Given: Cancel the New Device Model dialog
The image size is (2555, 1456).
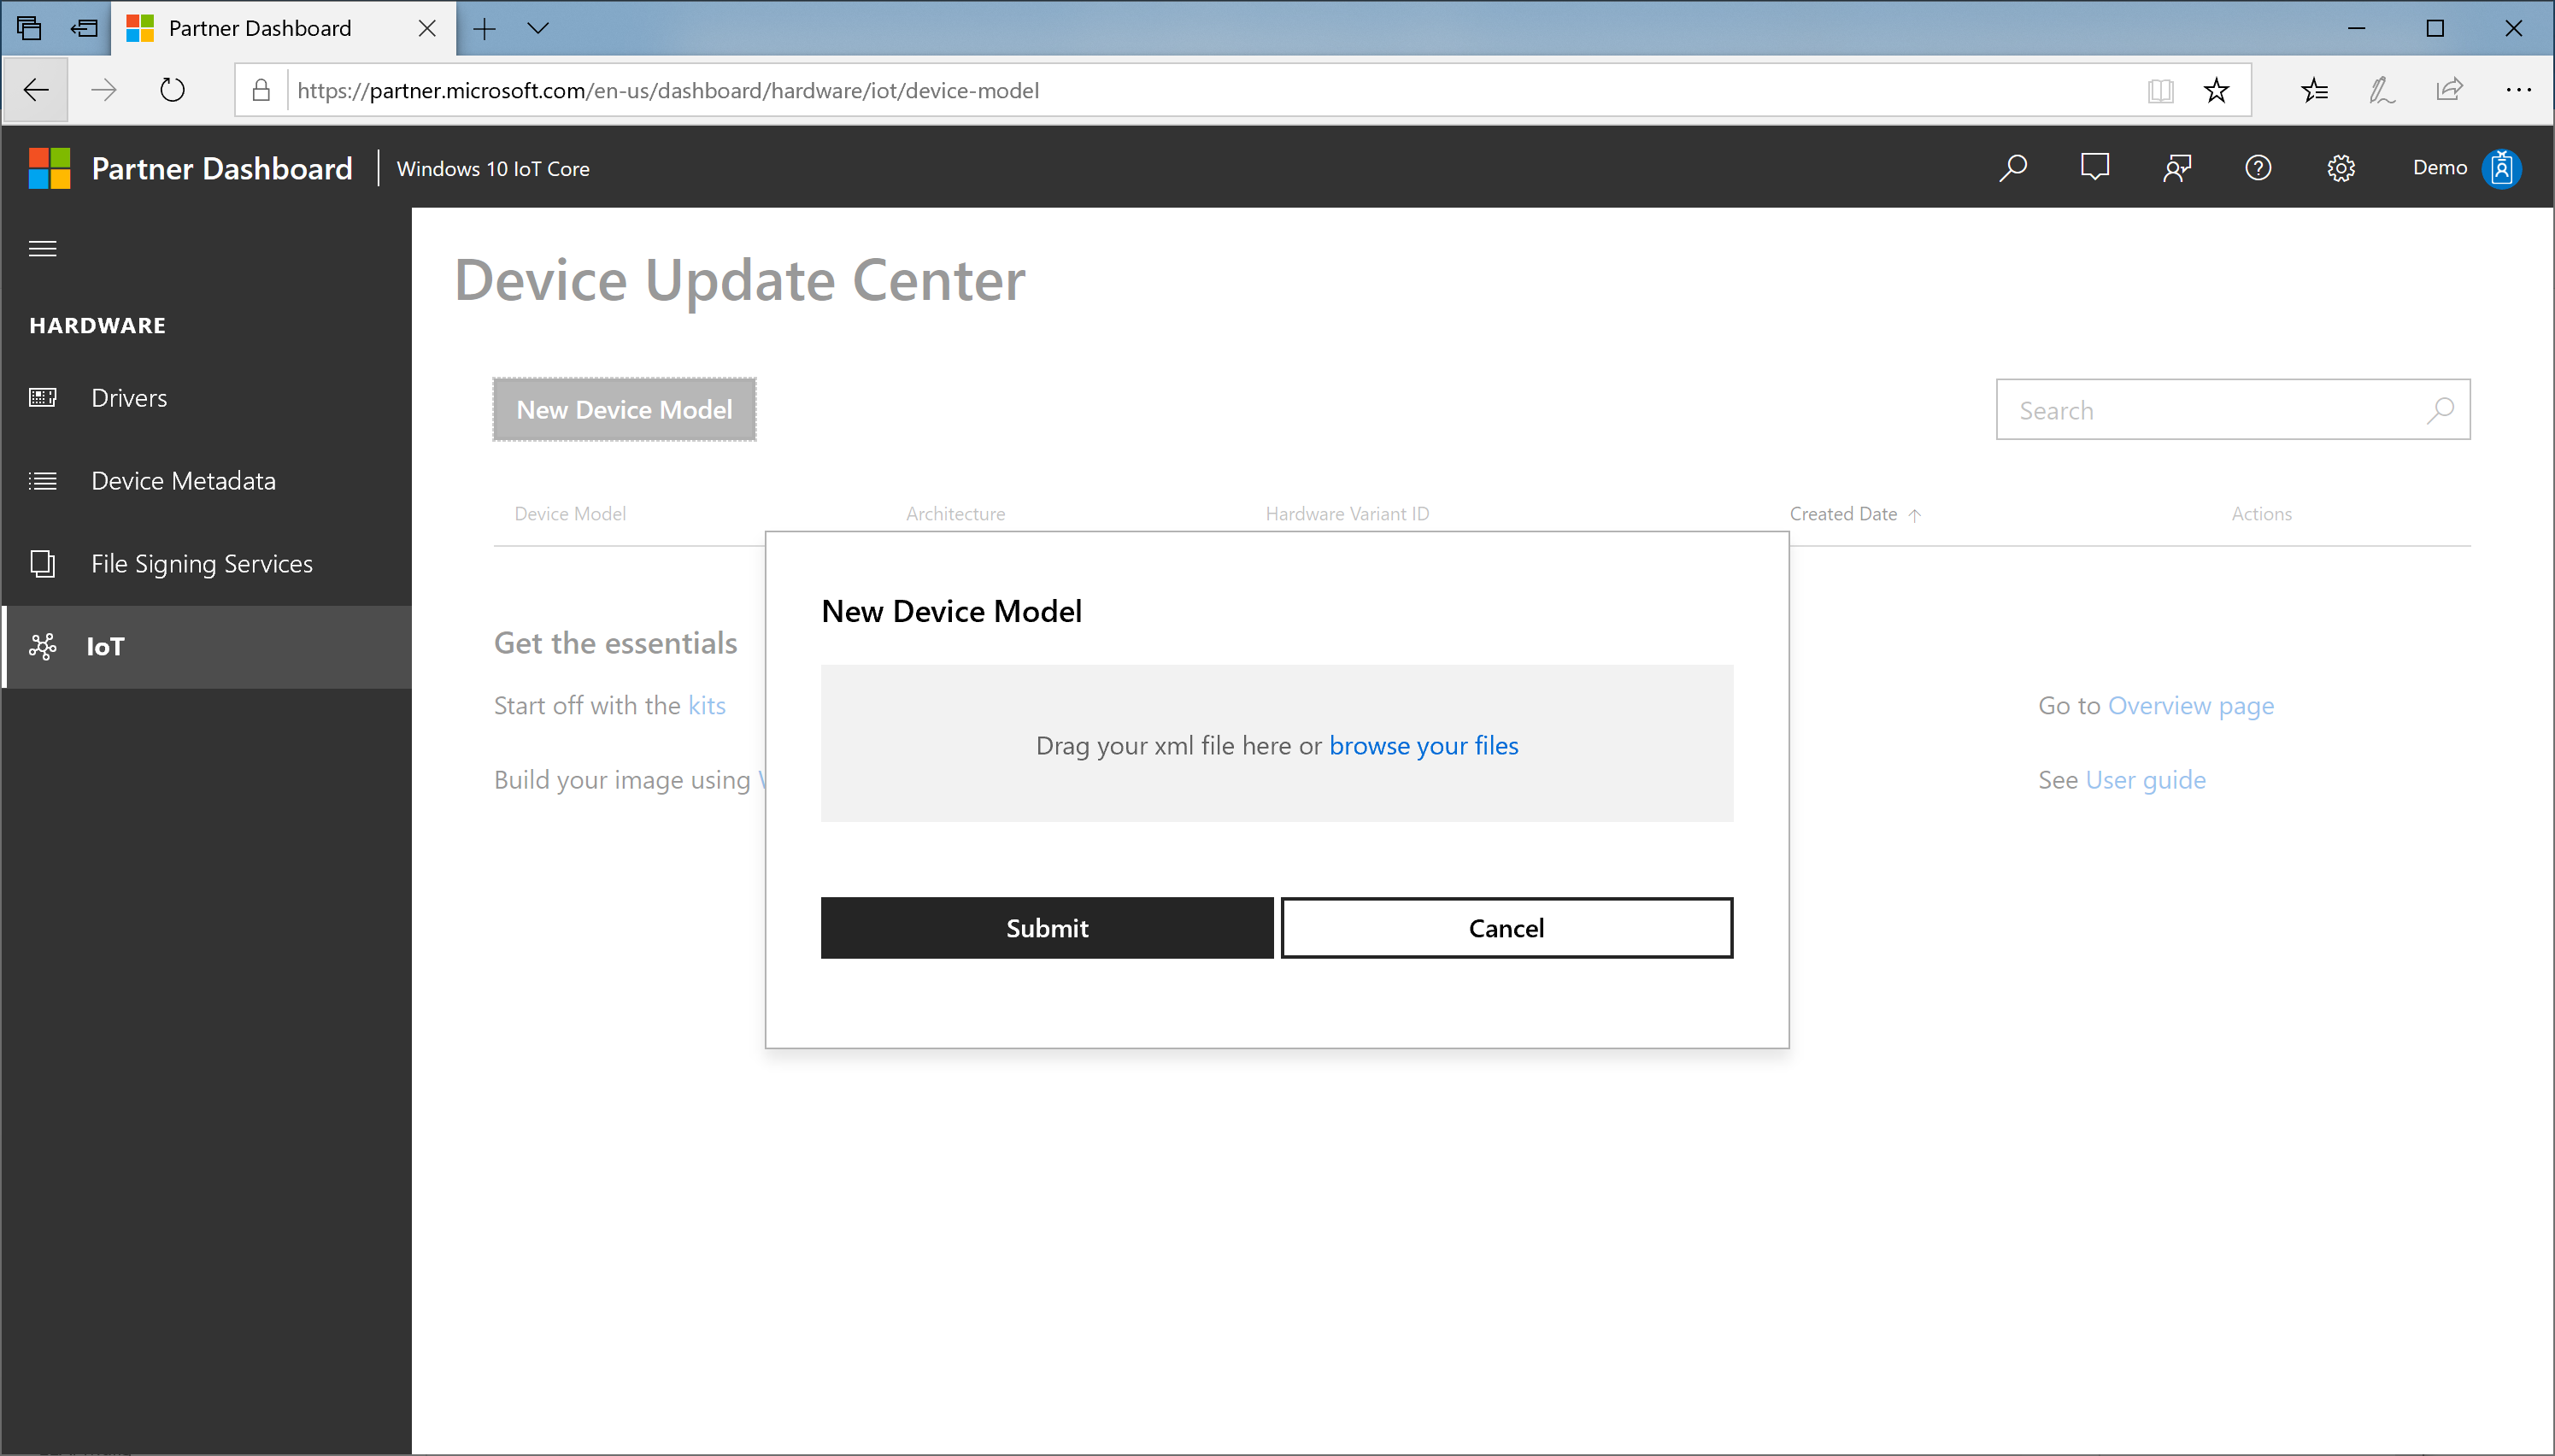Looking at the screenshot, I should click(x=1506, y=926).
